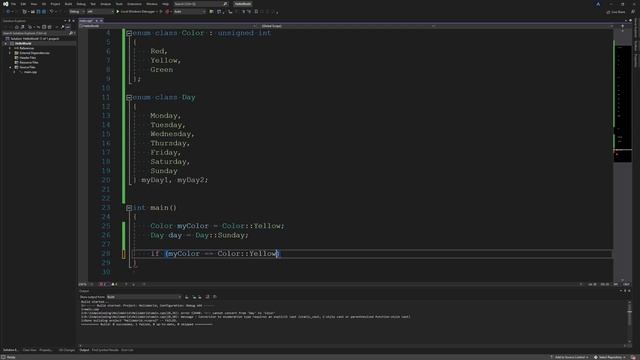Open the View menu

click(x=34, y=4)
